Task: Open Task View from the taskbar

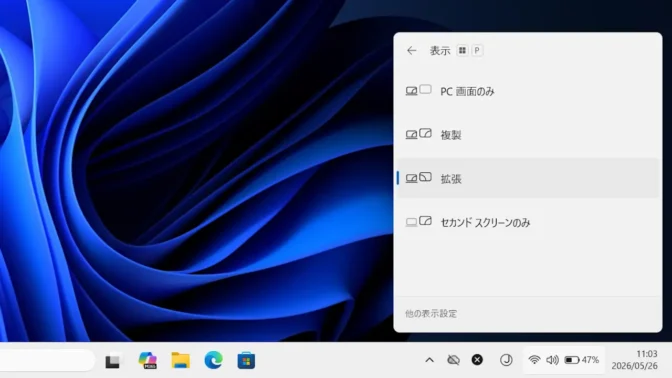Action: pos(113,360)
